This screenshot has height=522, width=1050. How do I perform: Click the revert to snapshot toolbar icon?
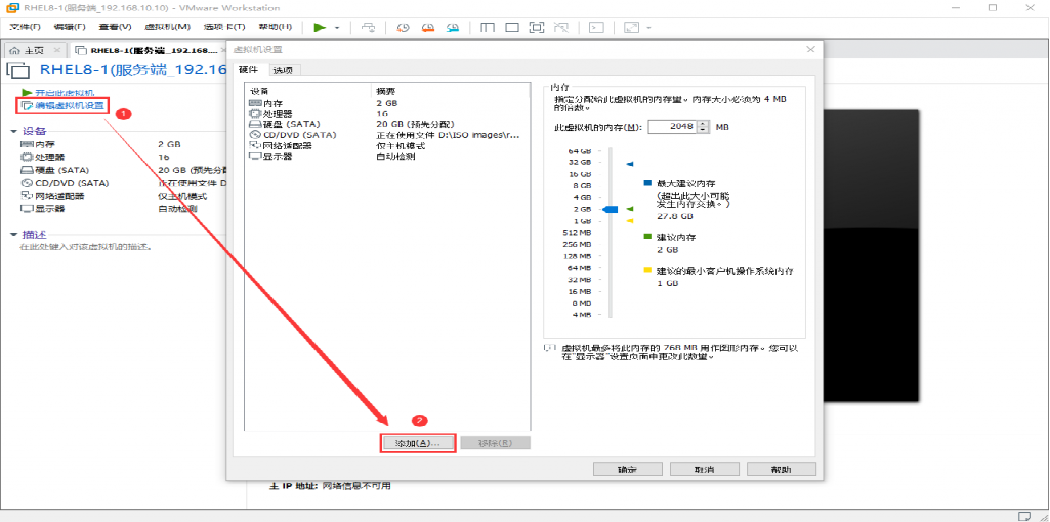[x=428, y=27]
